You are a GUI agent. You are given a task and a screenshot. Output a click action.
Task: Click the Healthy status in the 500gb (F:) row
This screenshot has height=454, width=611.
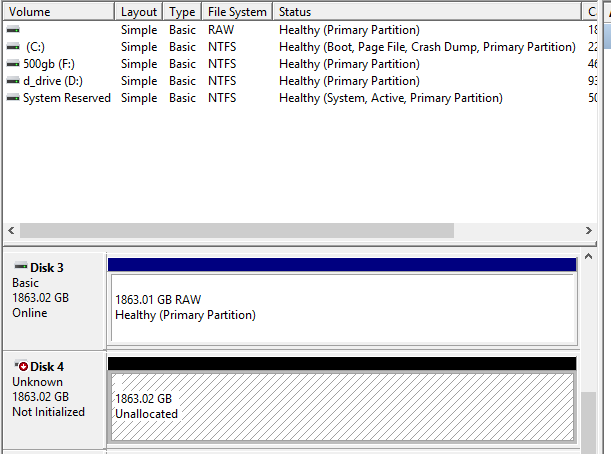point(349,64)
